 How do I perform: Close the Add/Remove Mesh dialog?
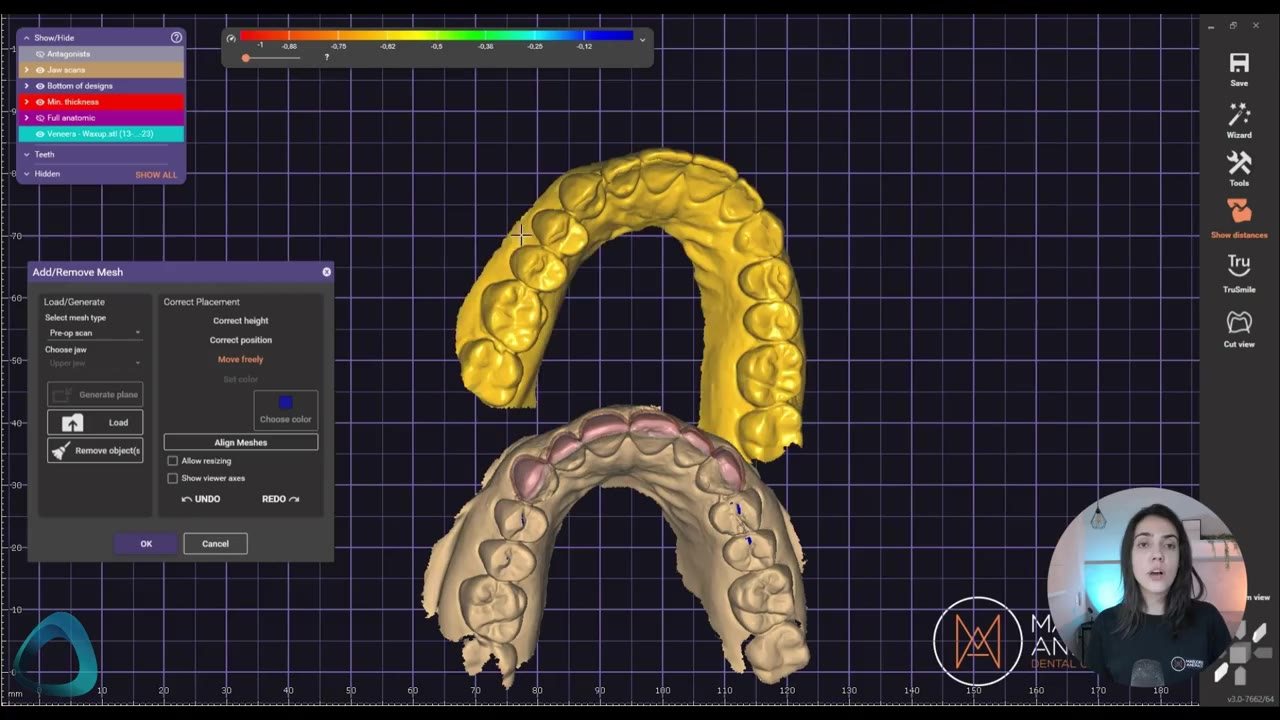[x=326, y=272]
